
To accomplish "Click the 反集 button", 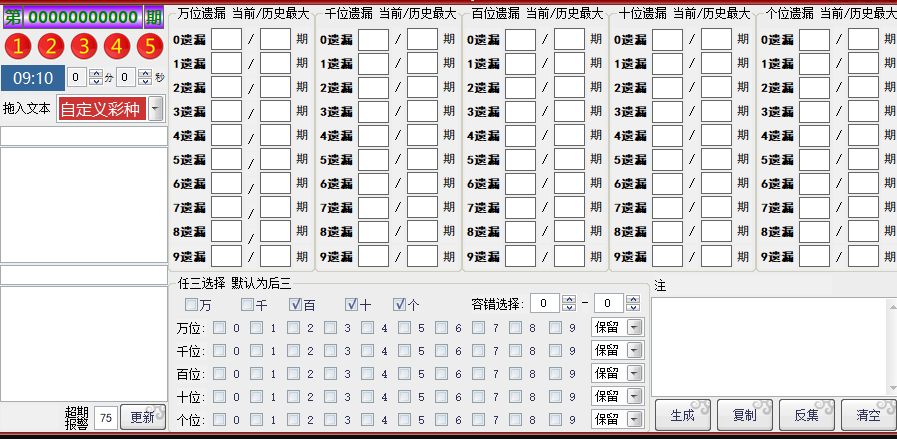I will click(x=806, y=415).
